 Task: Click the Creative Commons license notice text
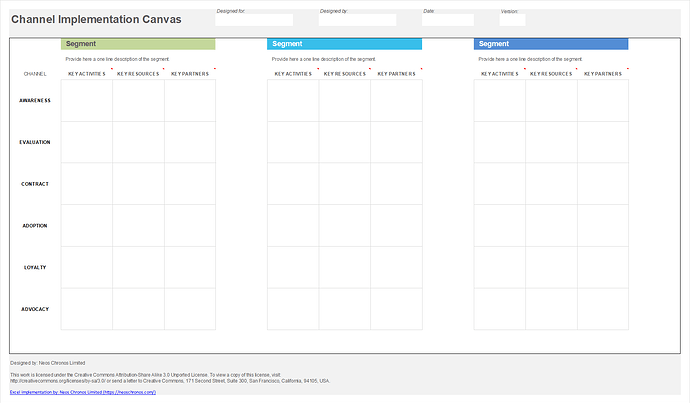coord(170,378)
